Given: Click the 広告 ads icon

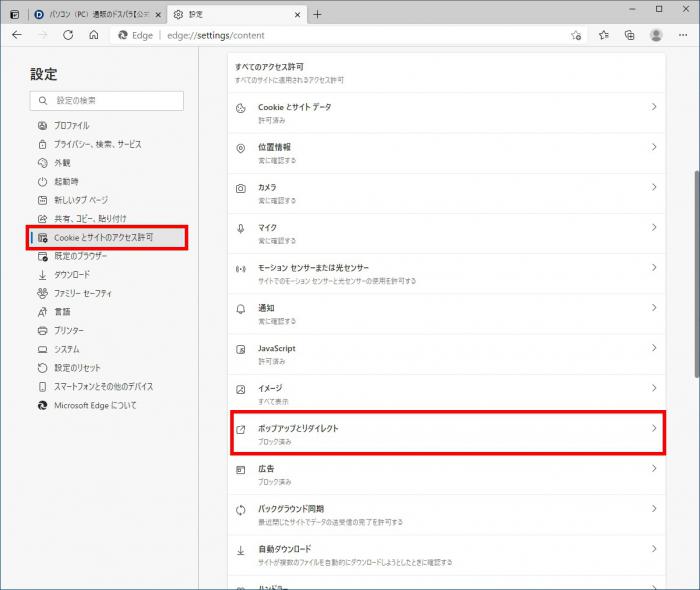Looking at the screenshot, I should pos(241,470).
